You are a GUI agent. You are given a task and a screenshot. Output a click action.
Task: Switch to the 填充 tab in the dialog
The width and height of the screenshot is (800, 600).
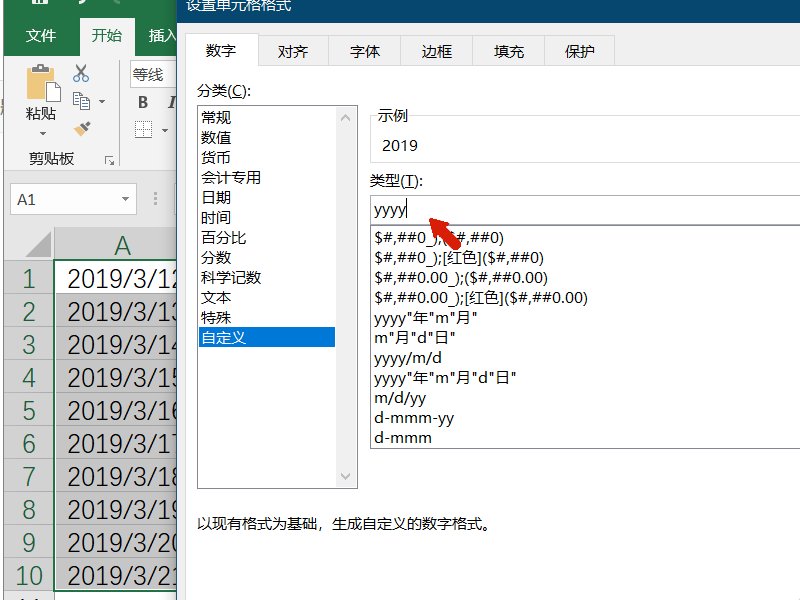coord(508,50)
